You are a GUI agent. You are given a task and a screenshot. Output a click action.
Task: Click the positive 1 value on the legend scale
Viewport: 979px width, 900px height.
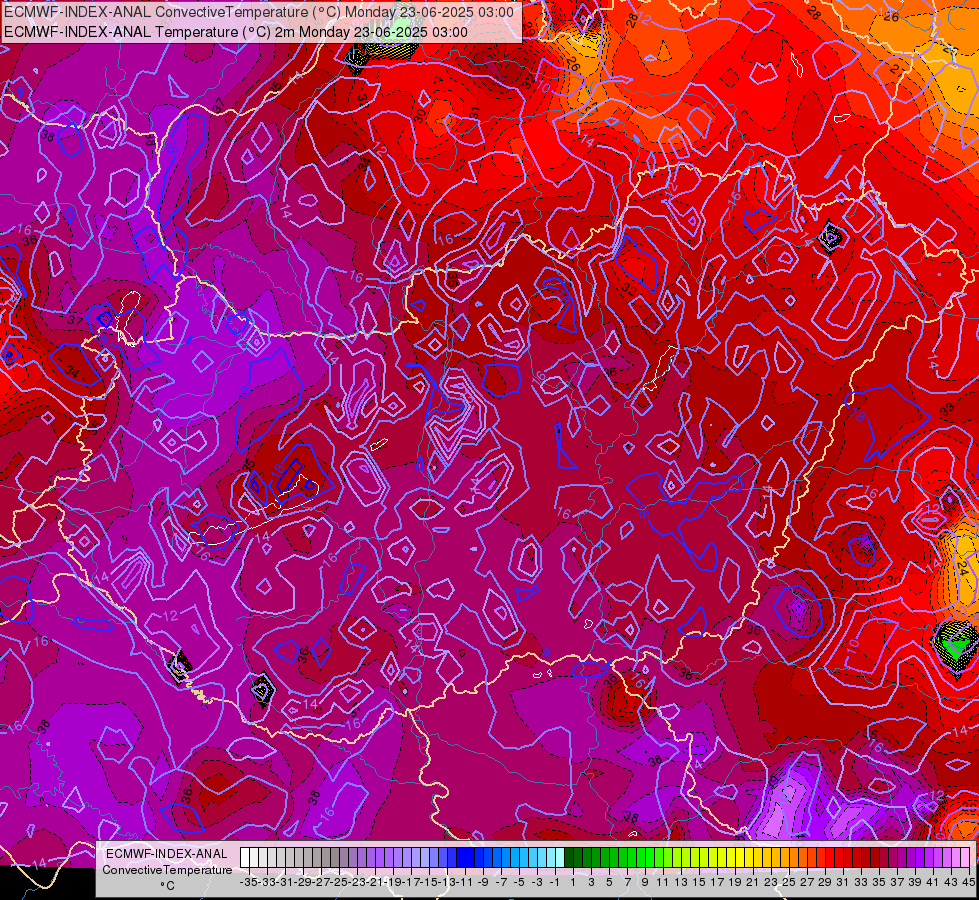point(573,882)
